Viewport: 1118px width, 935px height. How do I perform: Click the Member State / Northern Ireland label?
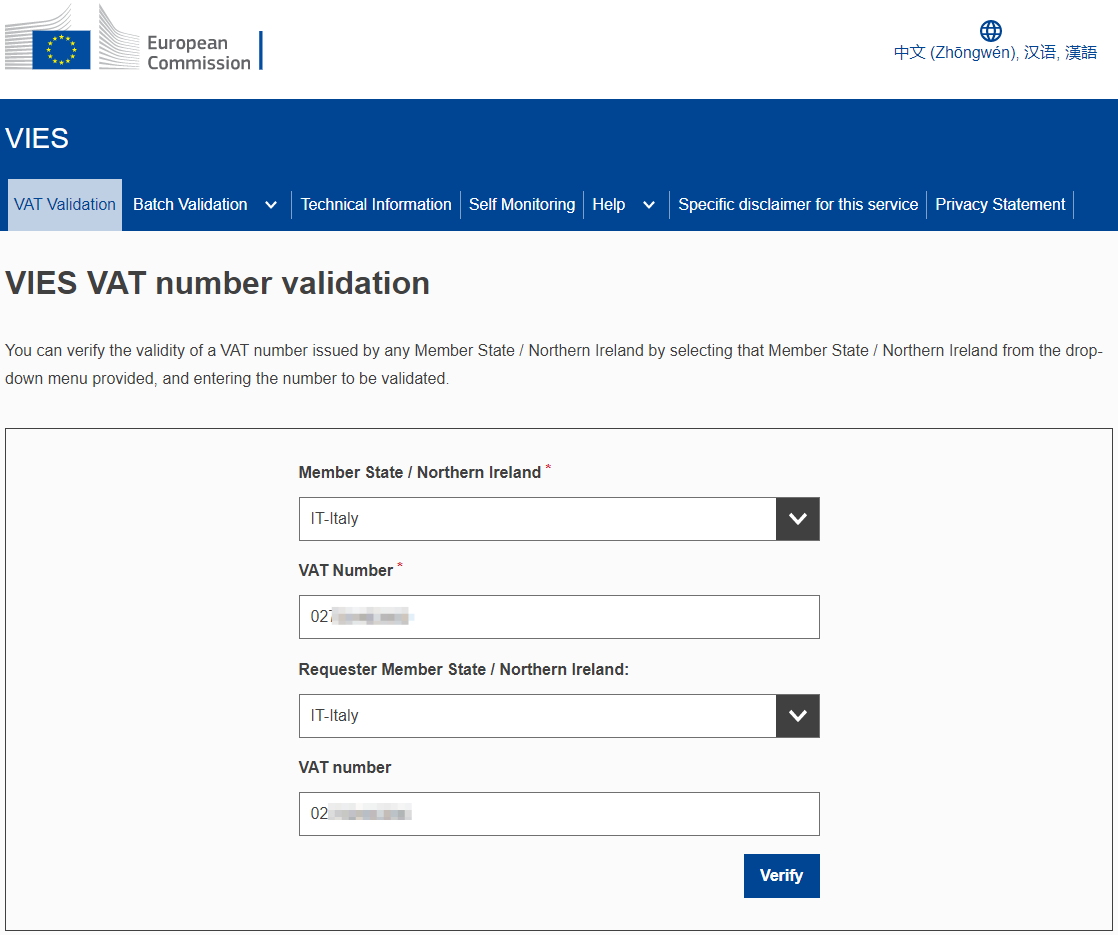pyautogui.click(x=420, y=473)
